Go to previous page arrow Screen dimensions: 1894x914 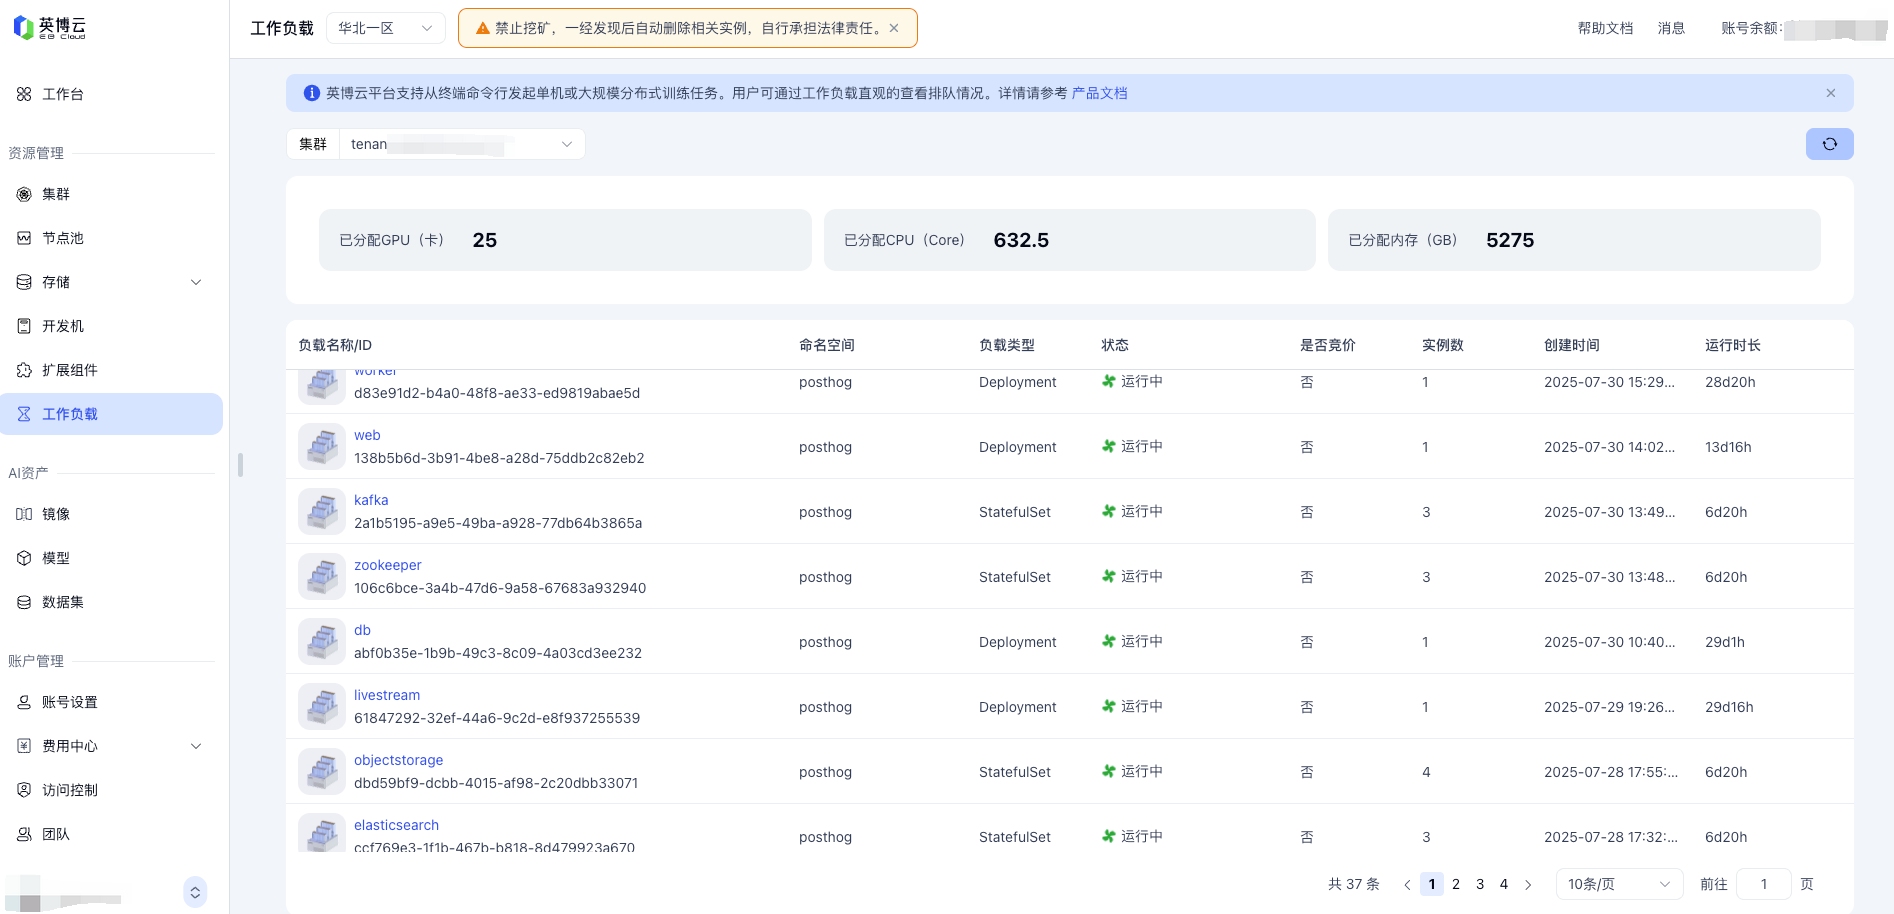(1407, 884)
